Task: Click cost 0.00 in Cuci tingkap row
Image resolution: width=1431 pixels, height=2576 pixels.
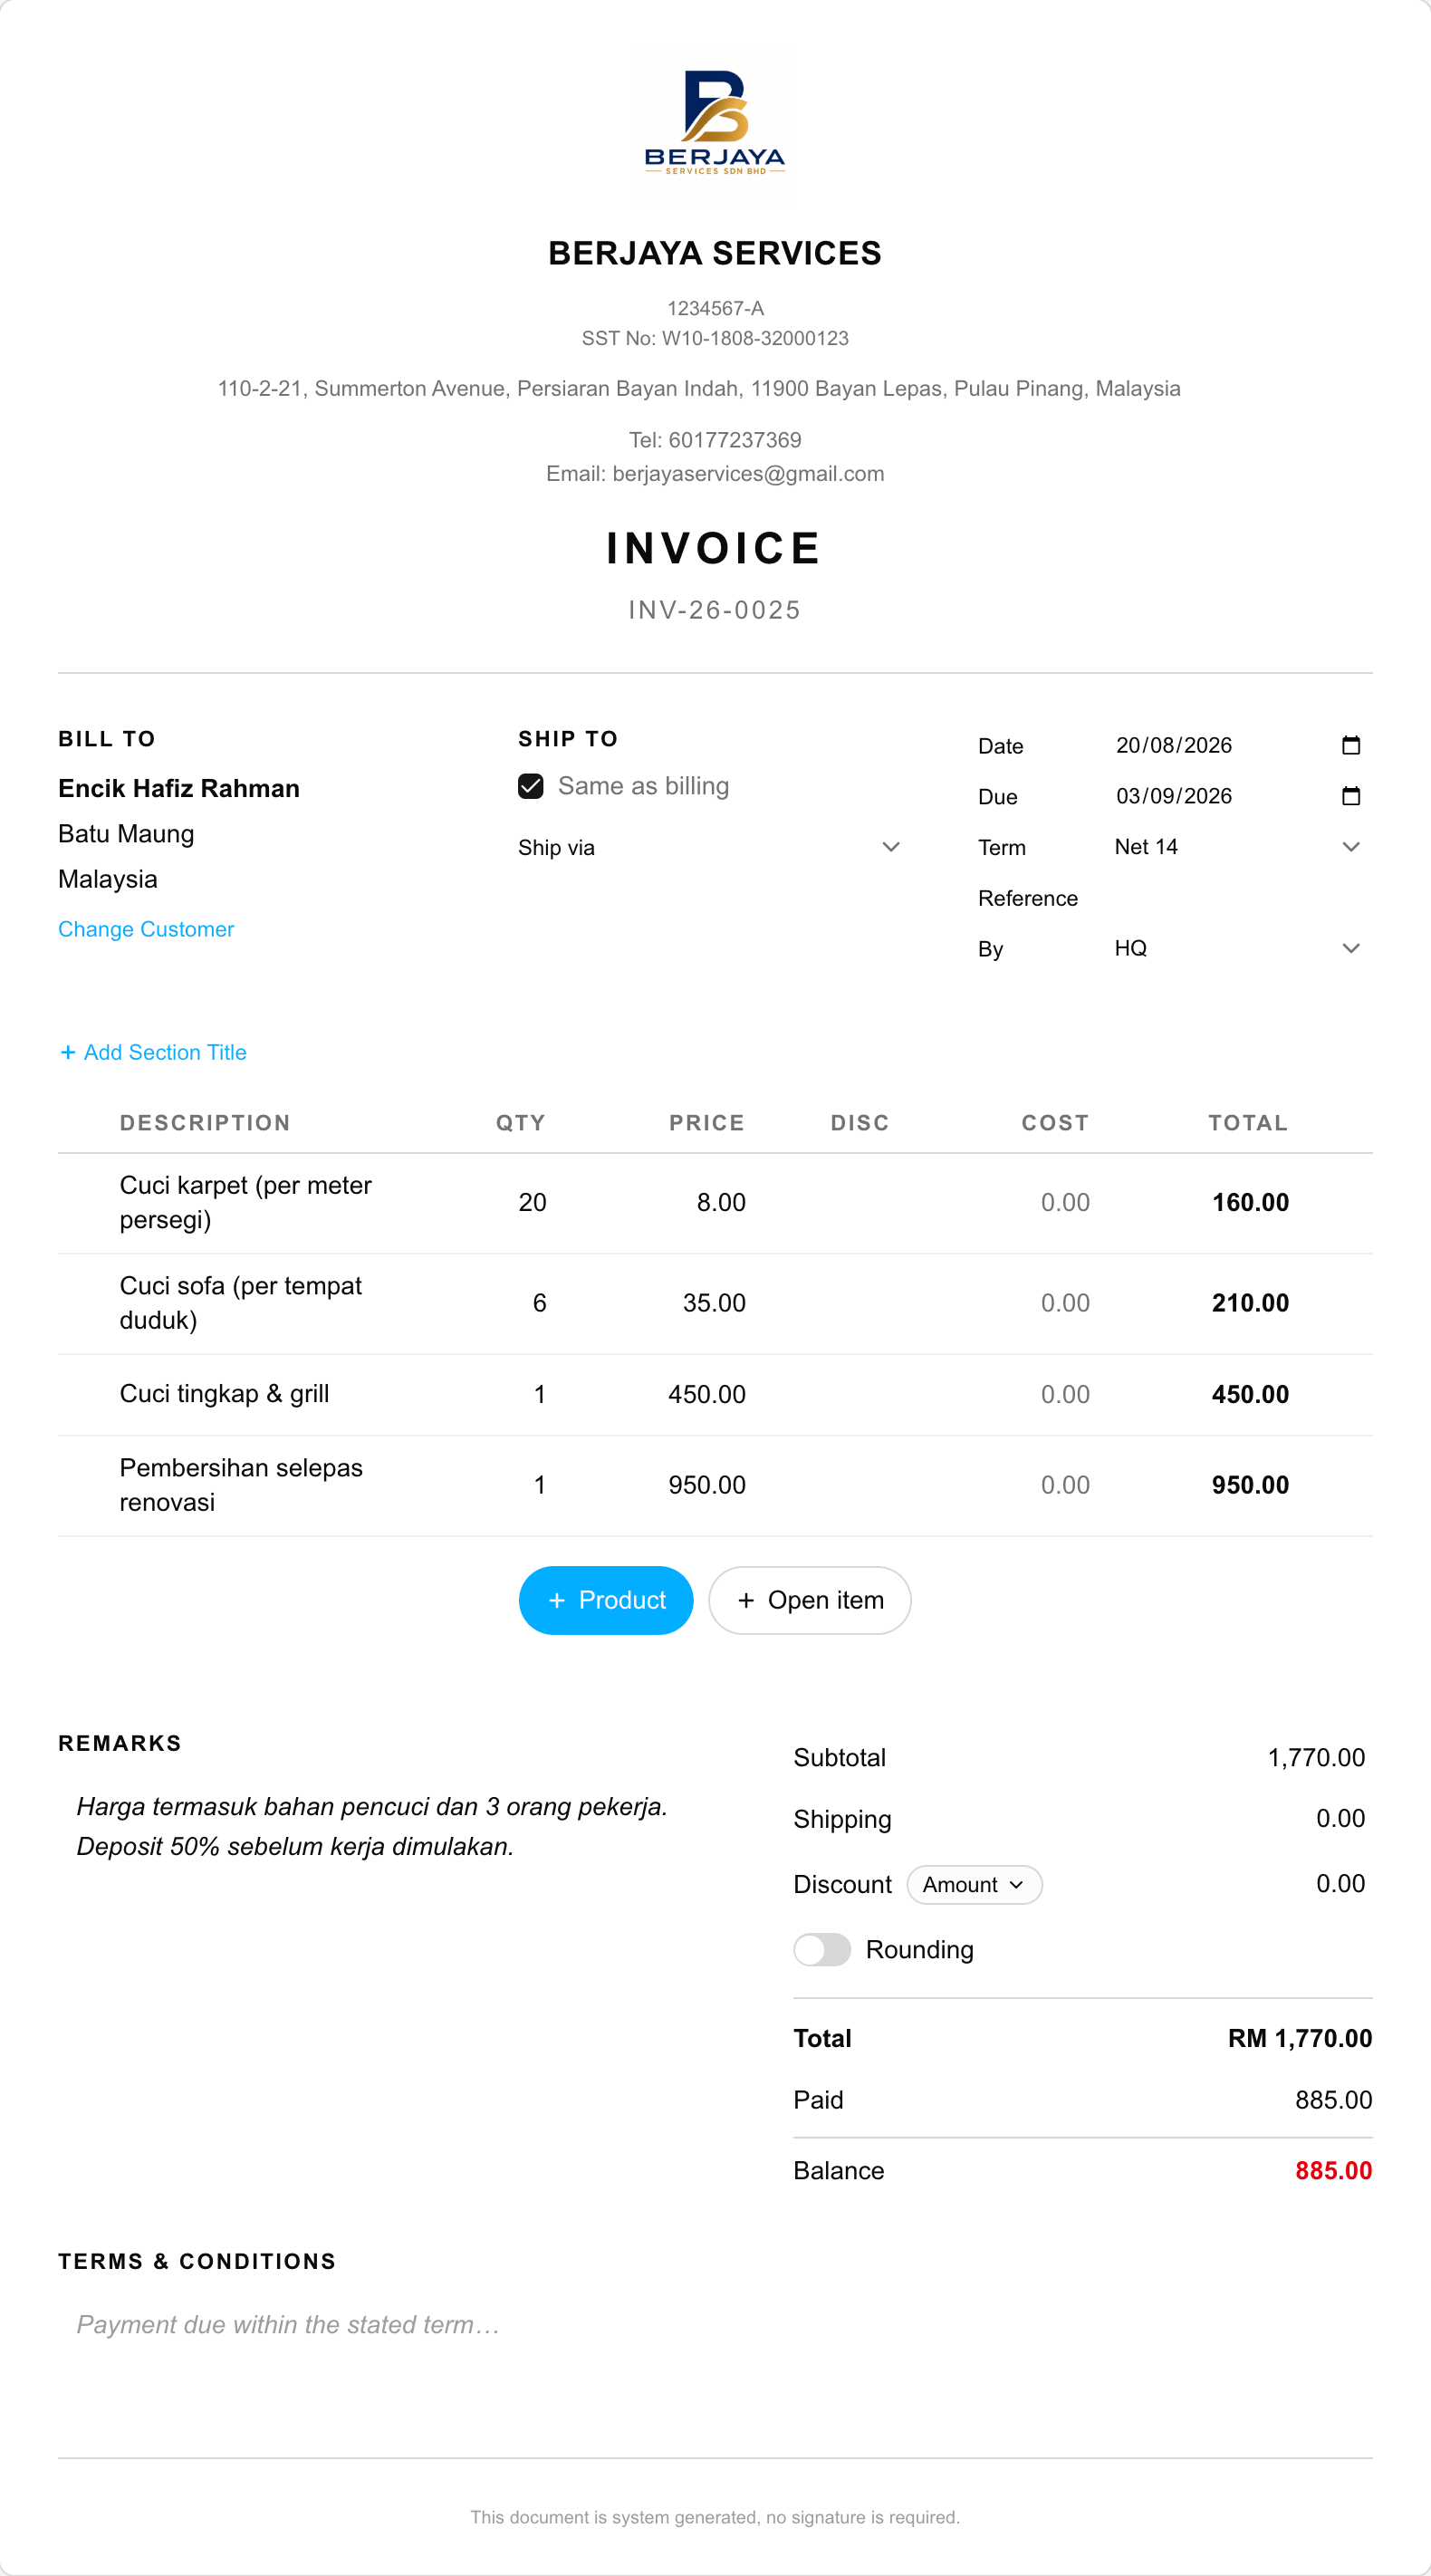Action: coord(1065,1394)
